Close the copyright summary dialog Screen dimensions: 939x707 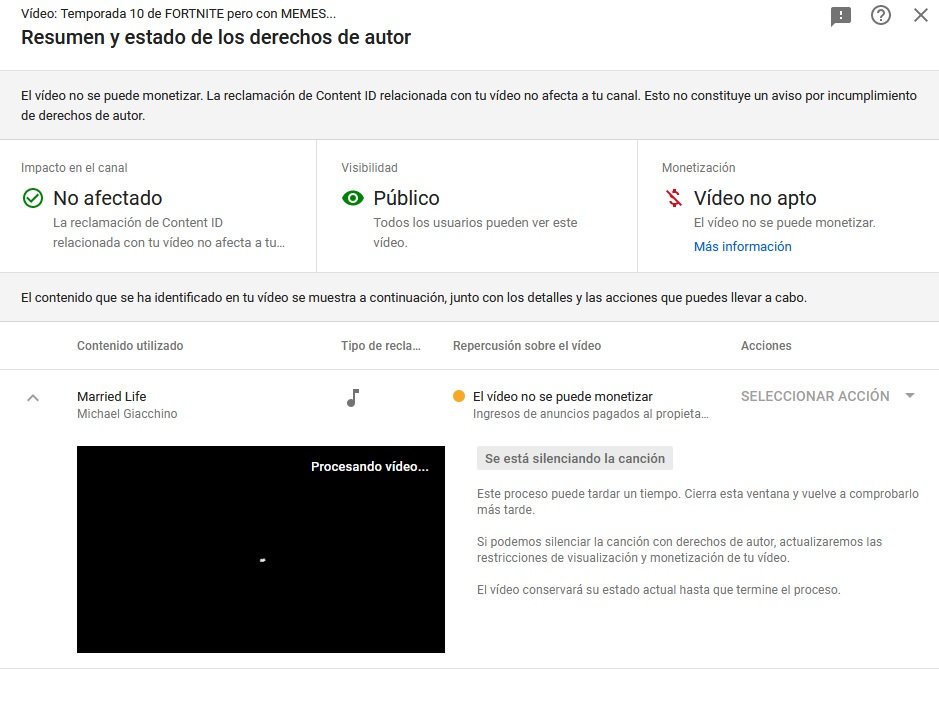click(x=920, y=15)
